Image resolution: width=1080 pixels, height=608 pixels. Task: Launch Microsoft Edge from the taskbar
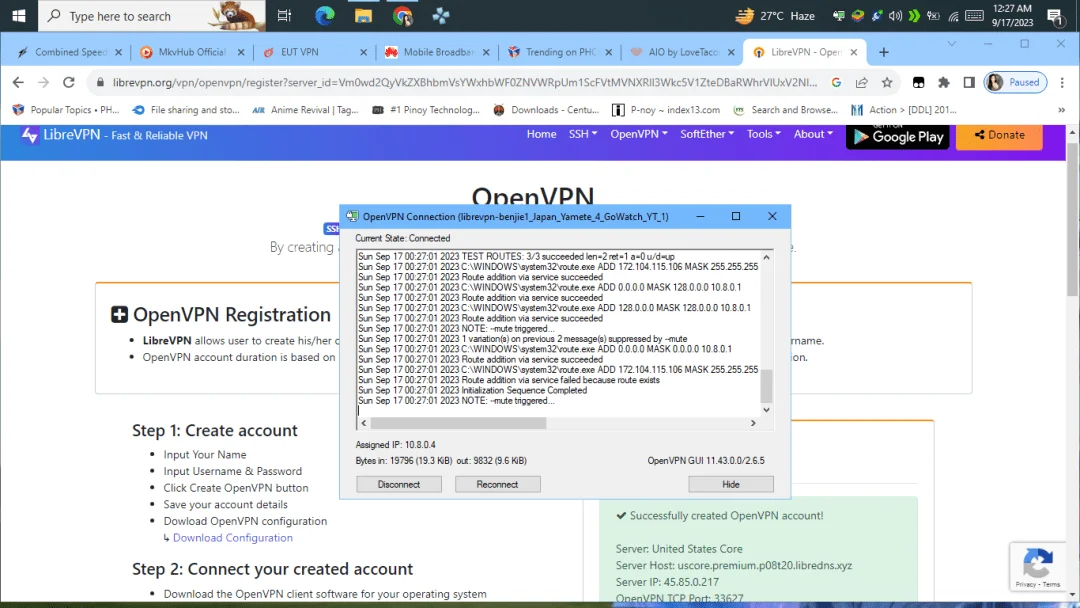[324, 15]
